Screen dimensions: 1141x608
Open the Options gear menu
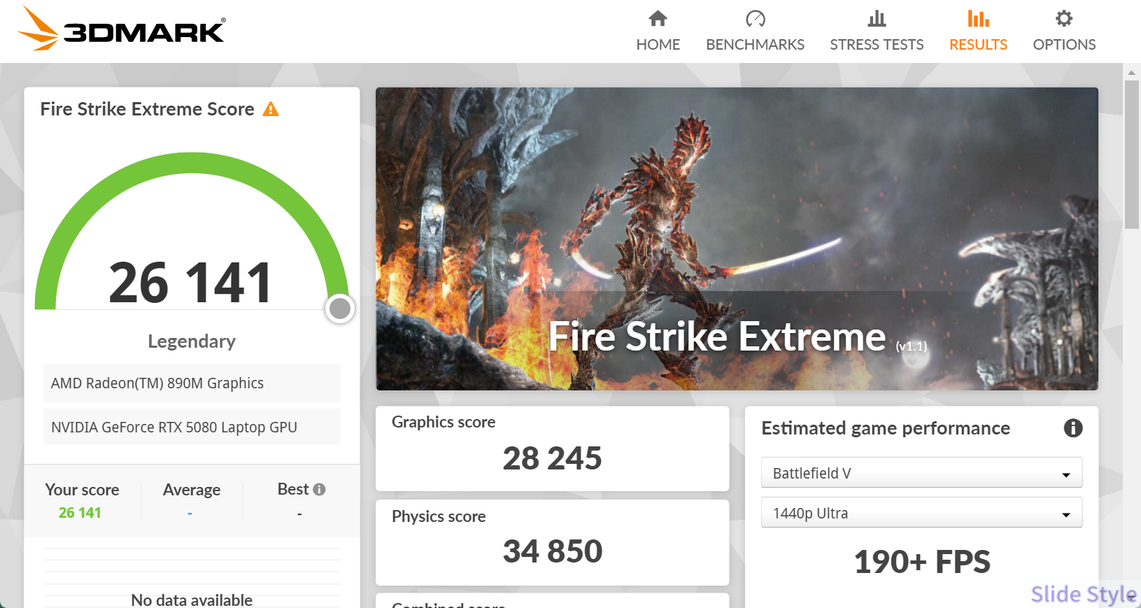click(1064, 31)
